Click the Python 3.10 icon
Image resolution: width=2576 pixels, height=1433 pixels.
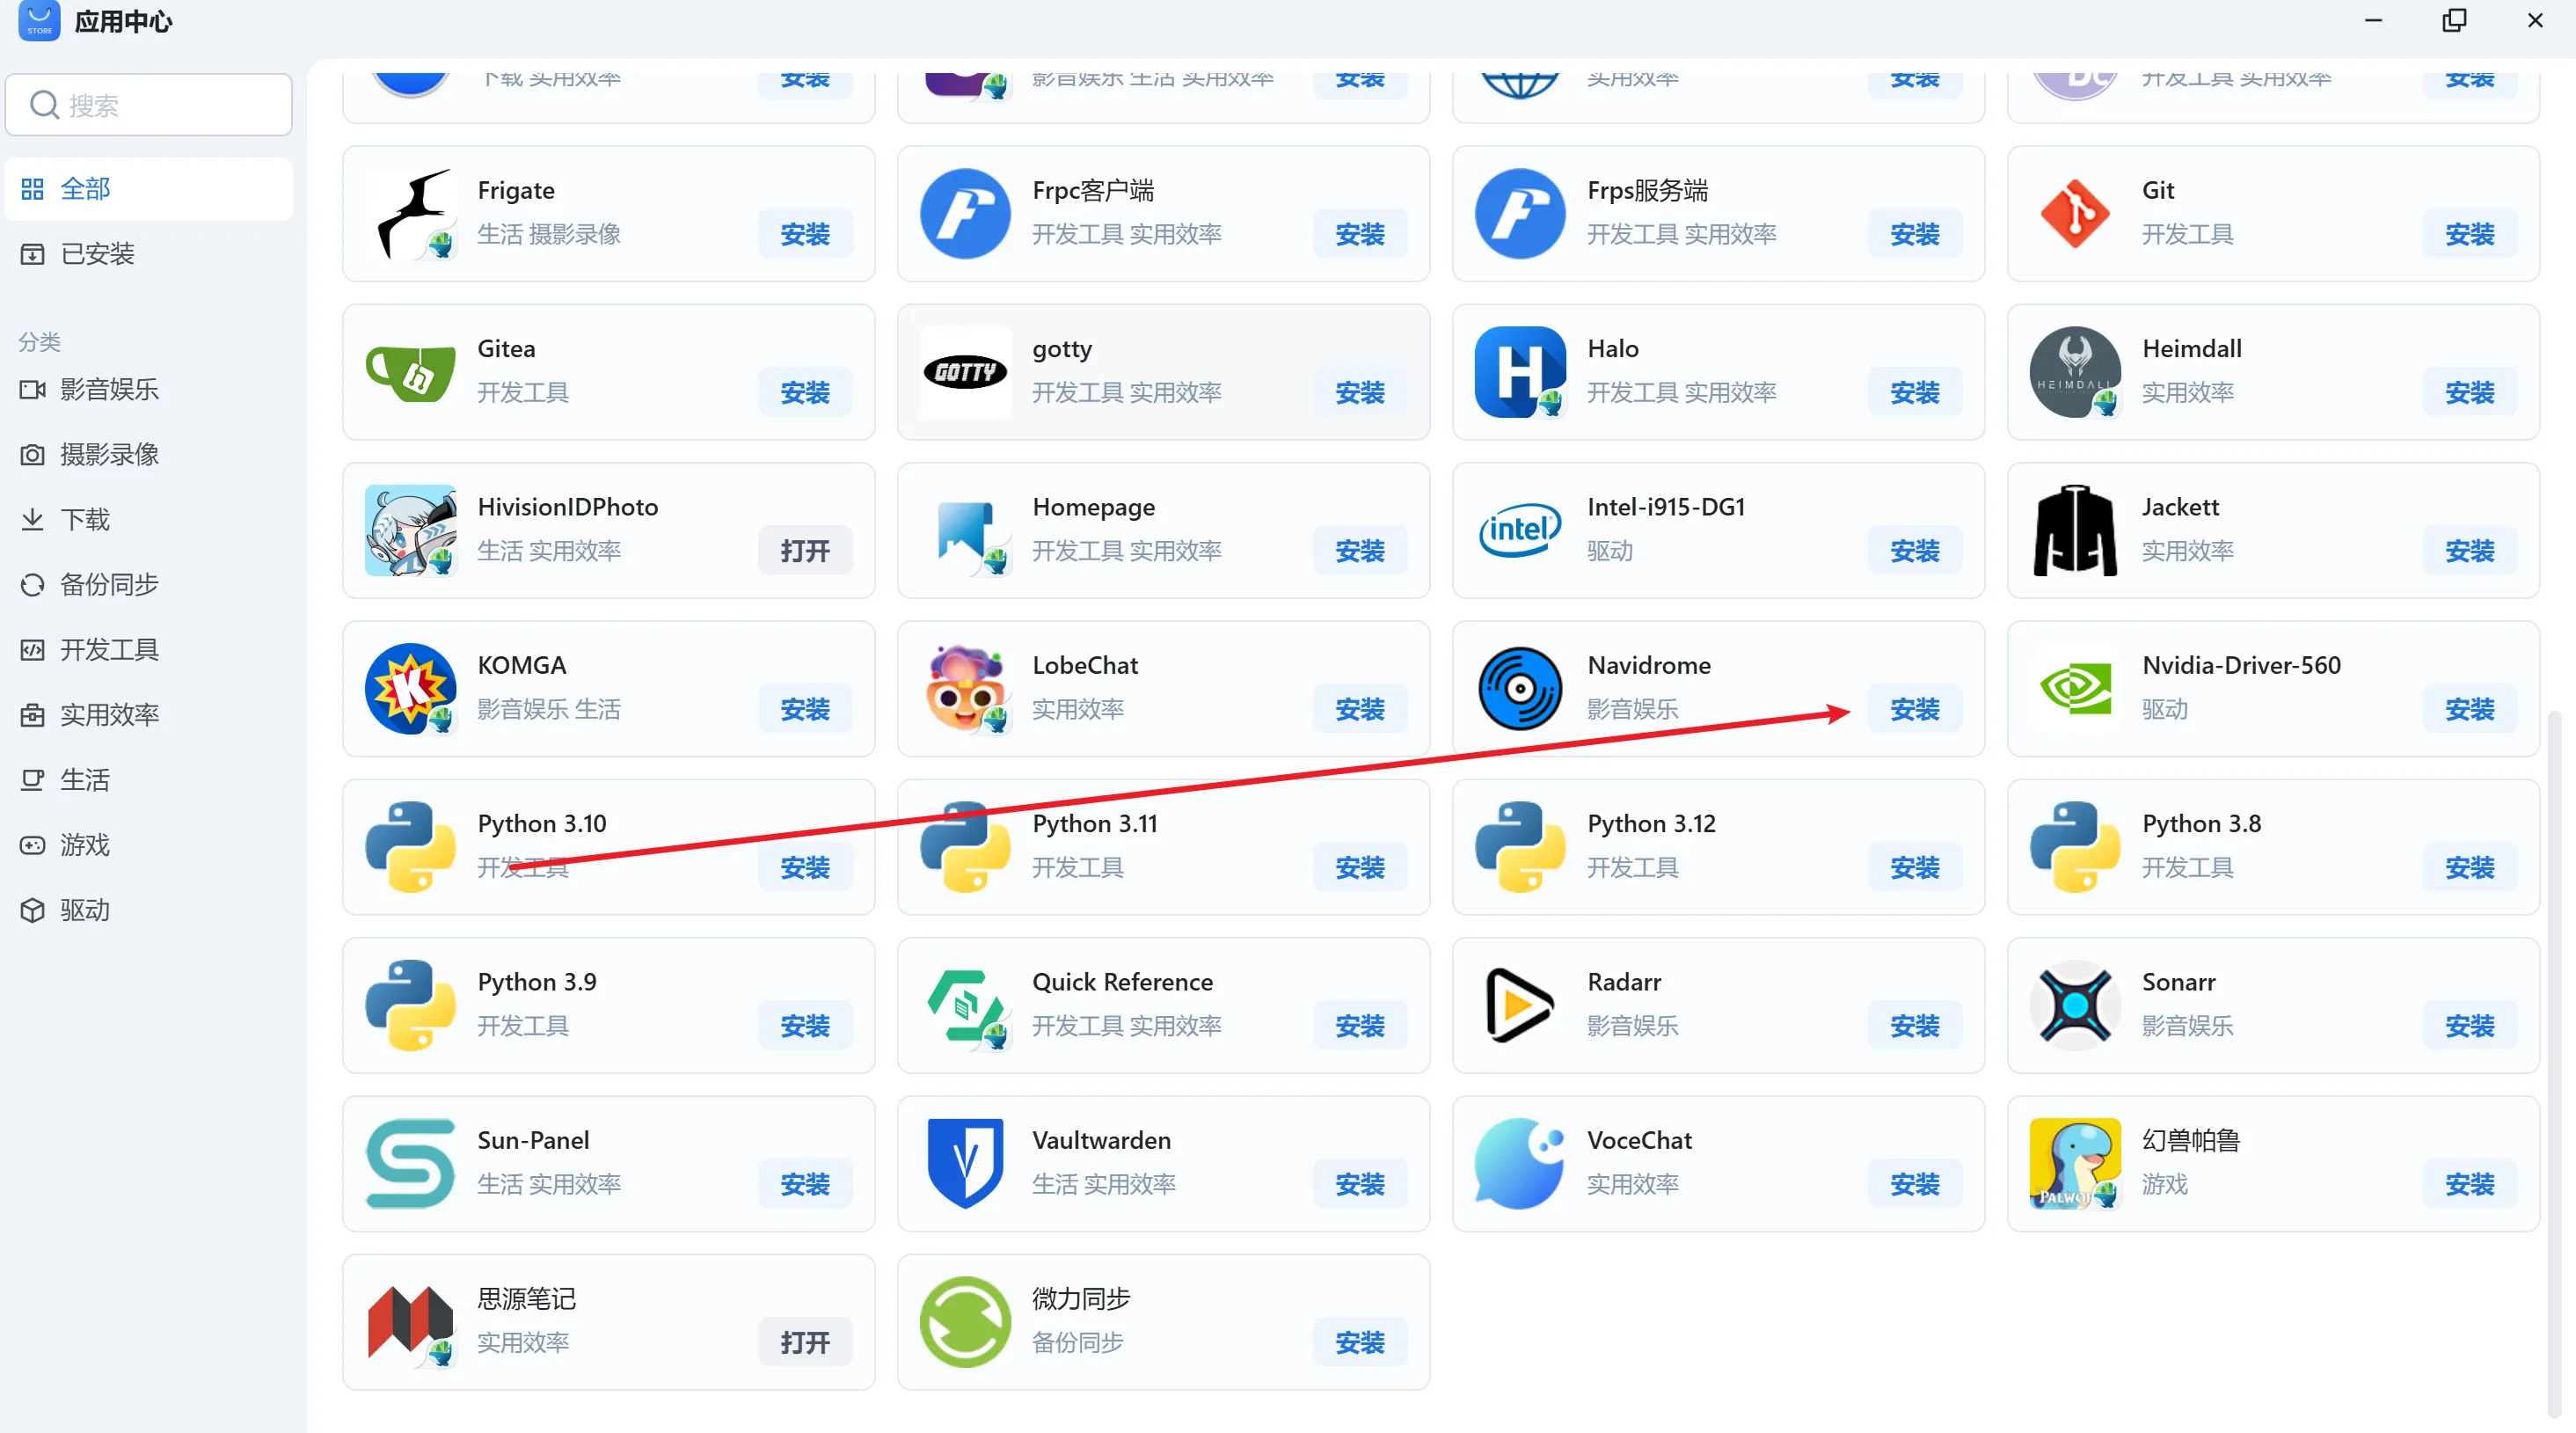click(x=410, y=847)
